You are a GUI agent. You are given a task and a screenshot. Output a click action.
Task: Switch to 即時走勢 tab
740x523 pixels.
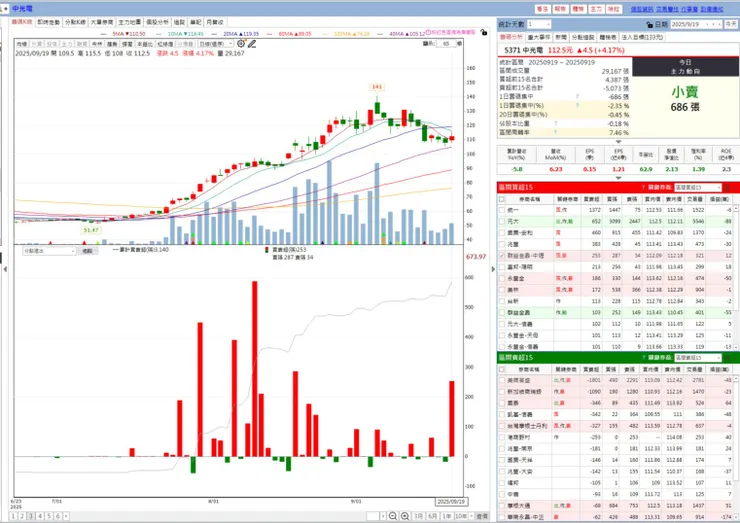49,22
